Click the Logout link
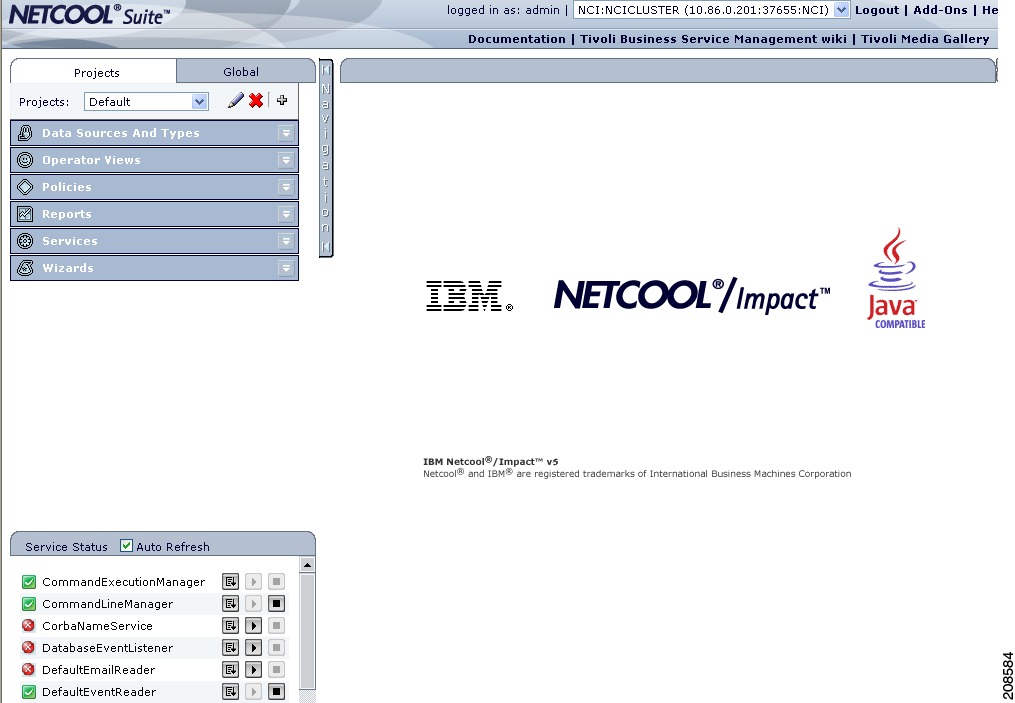This screenshot has width=1015, height=703. point(877,10)
